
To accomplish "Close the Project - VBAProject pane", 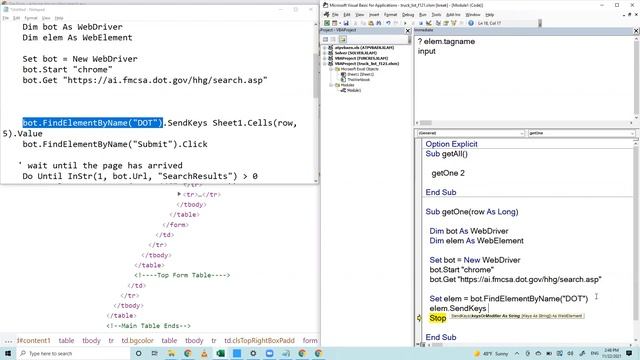I will pos(407,31).
